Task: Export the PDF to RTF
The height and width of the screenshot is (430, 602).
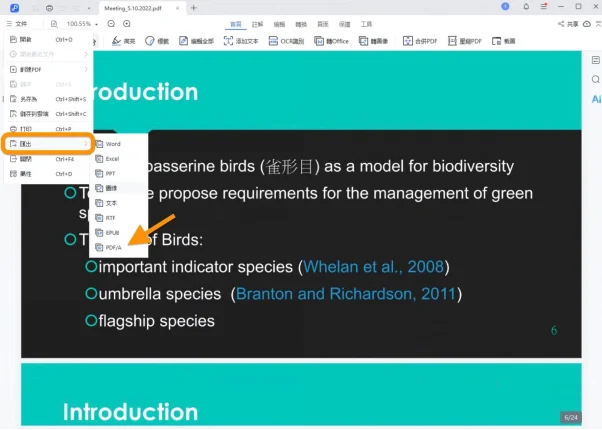Action: (x=118, y=218)
